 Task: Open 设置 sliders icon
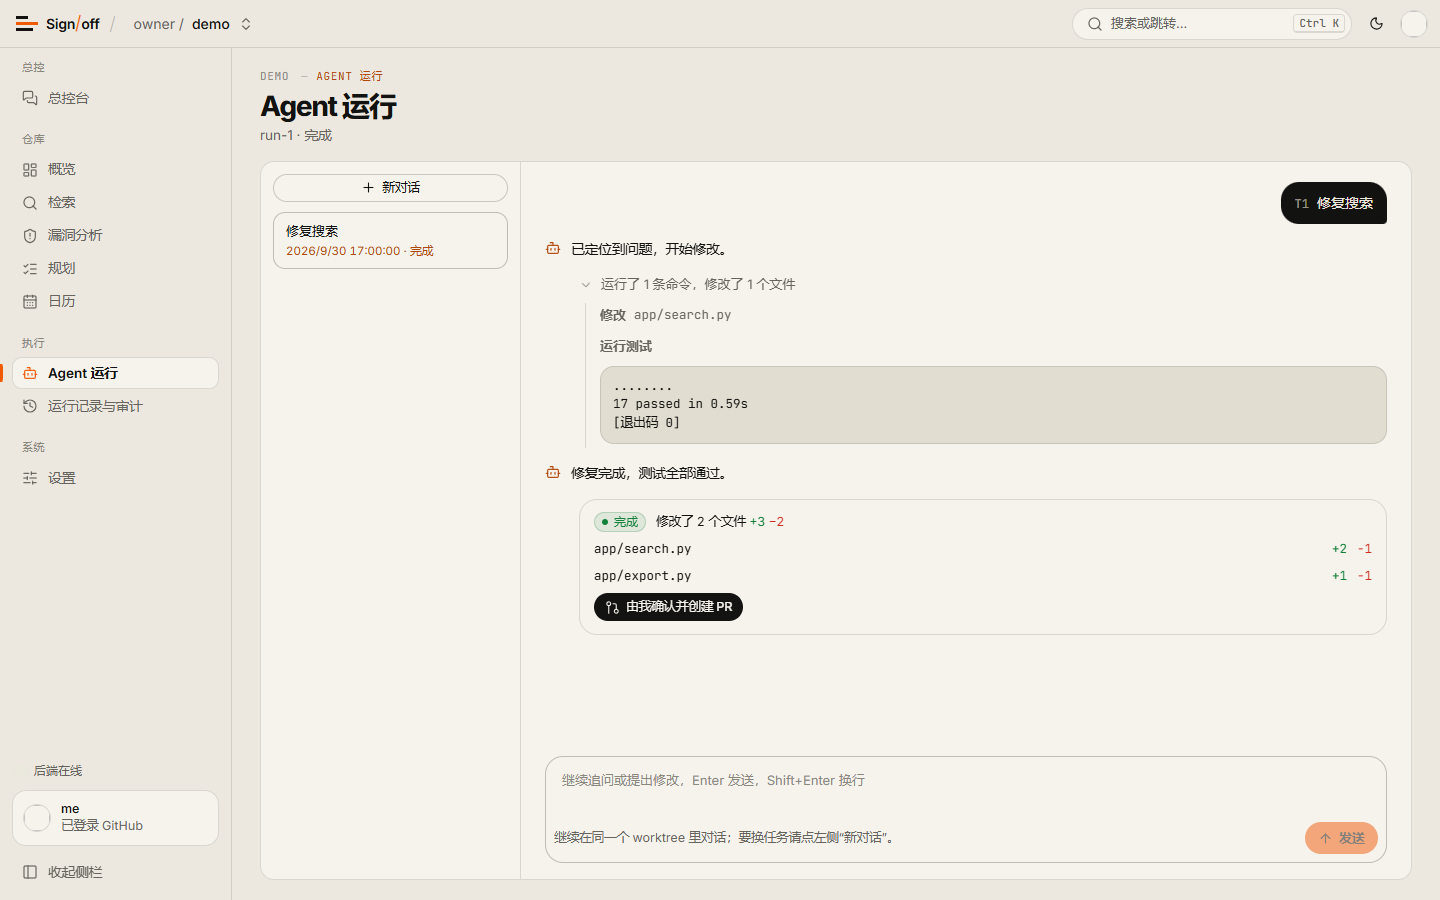click(x=30, y=479)
